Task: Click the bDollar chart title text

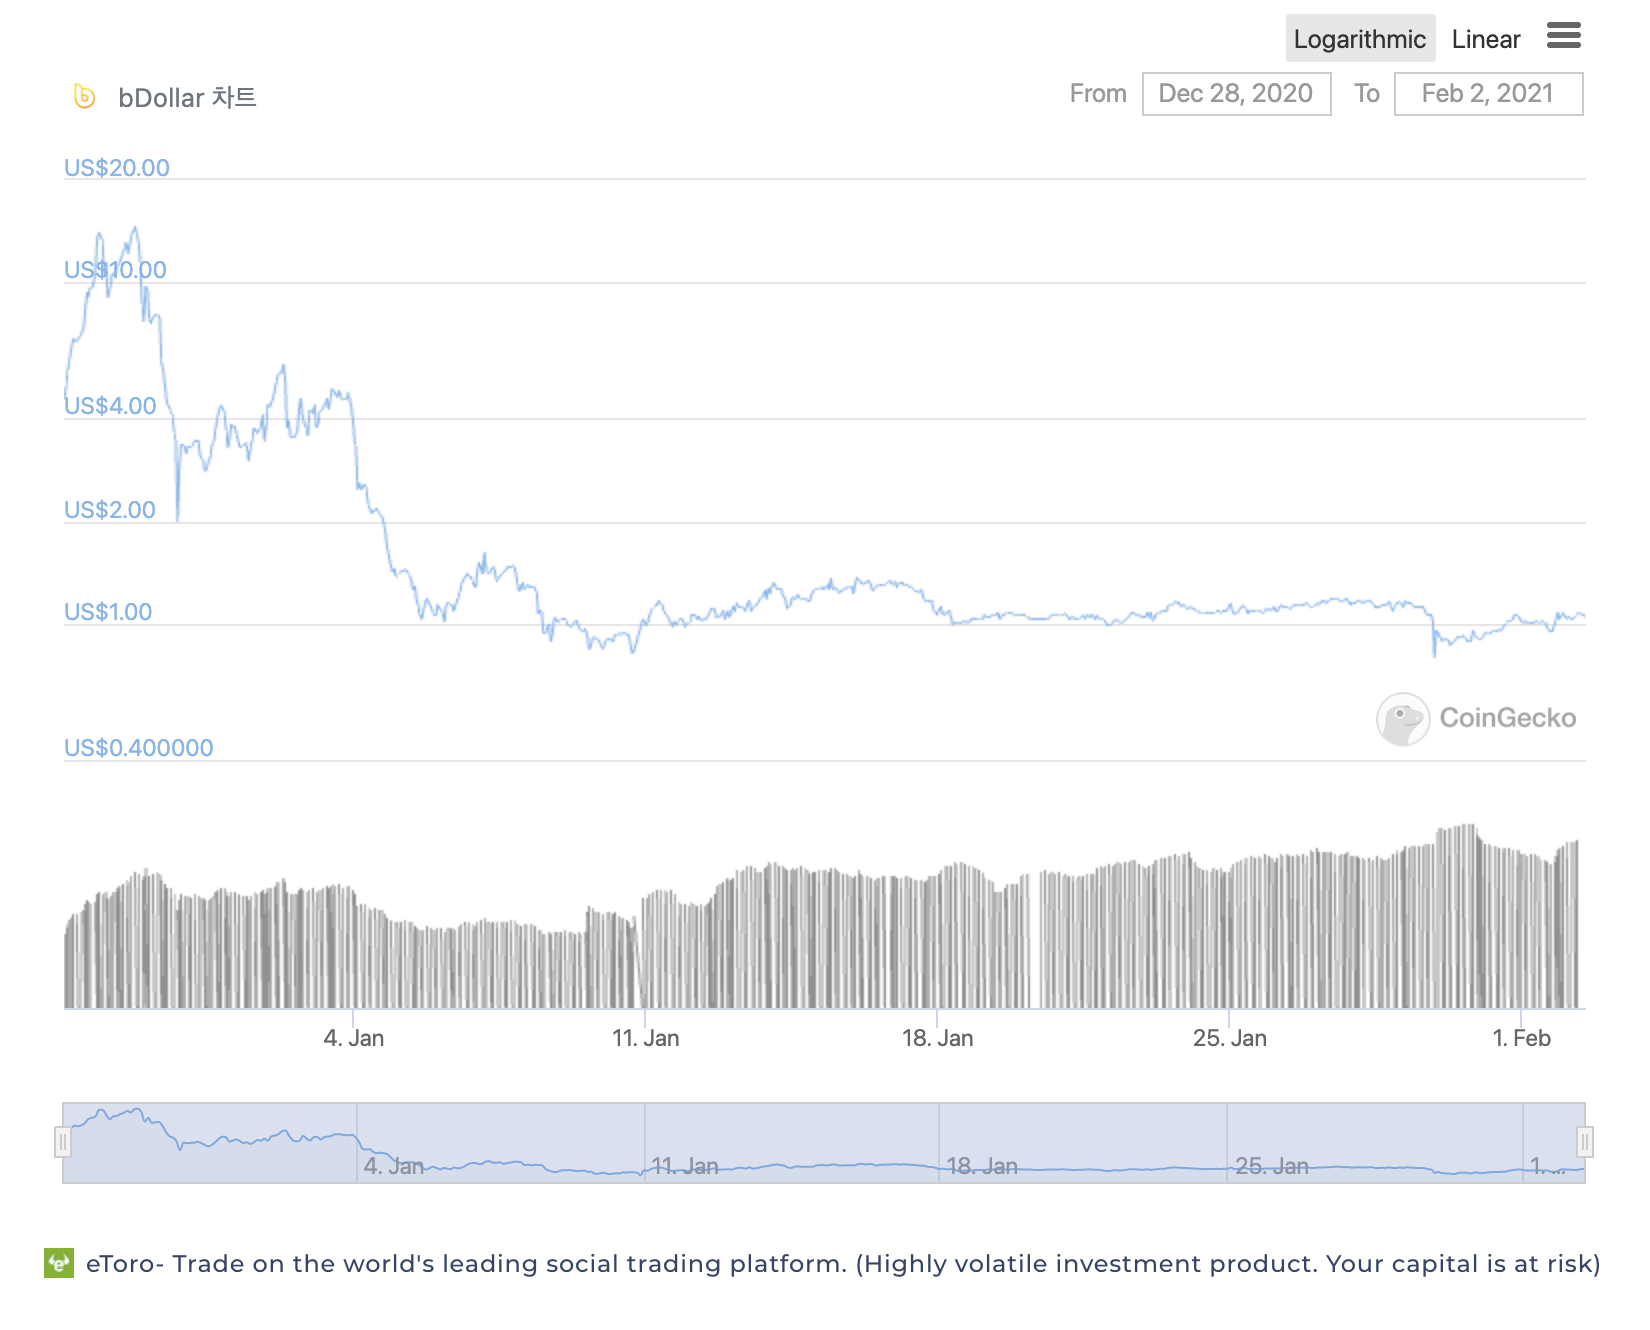Action: (x=188, y=97)
